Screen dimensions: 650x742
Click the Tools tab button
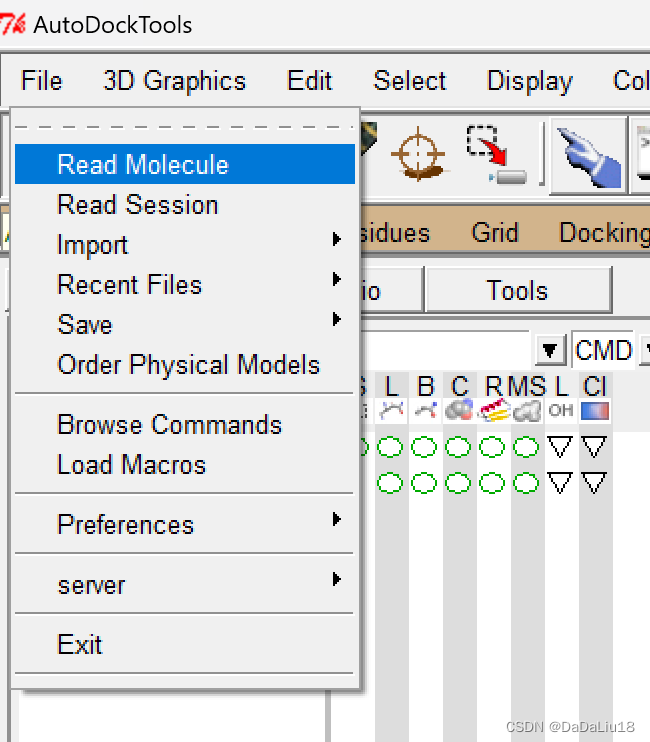pos(518,290)
